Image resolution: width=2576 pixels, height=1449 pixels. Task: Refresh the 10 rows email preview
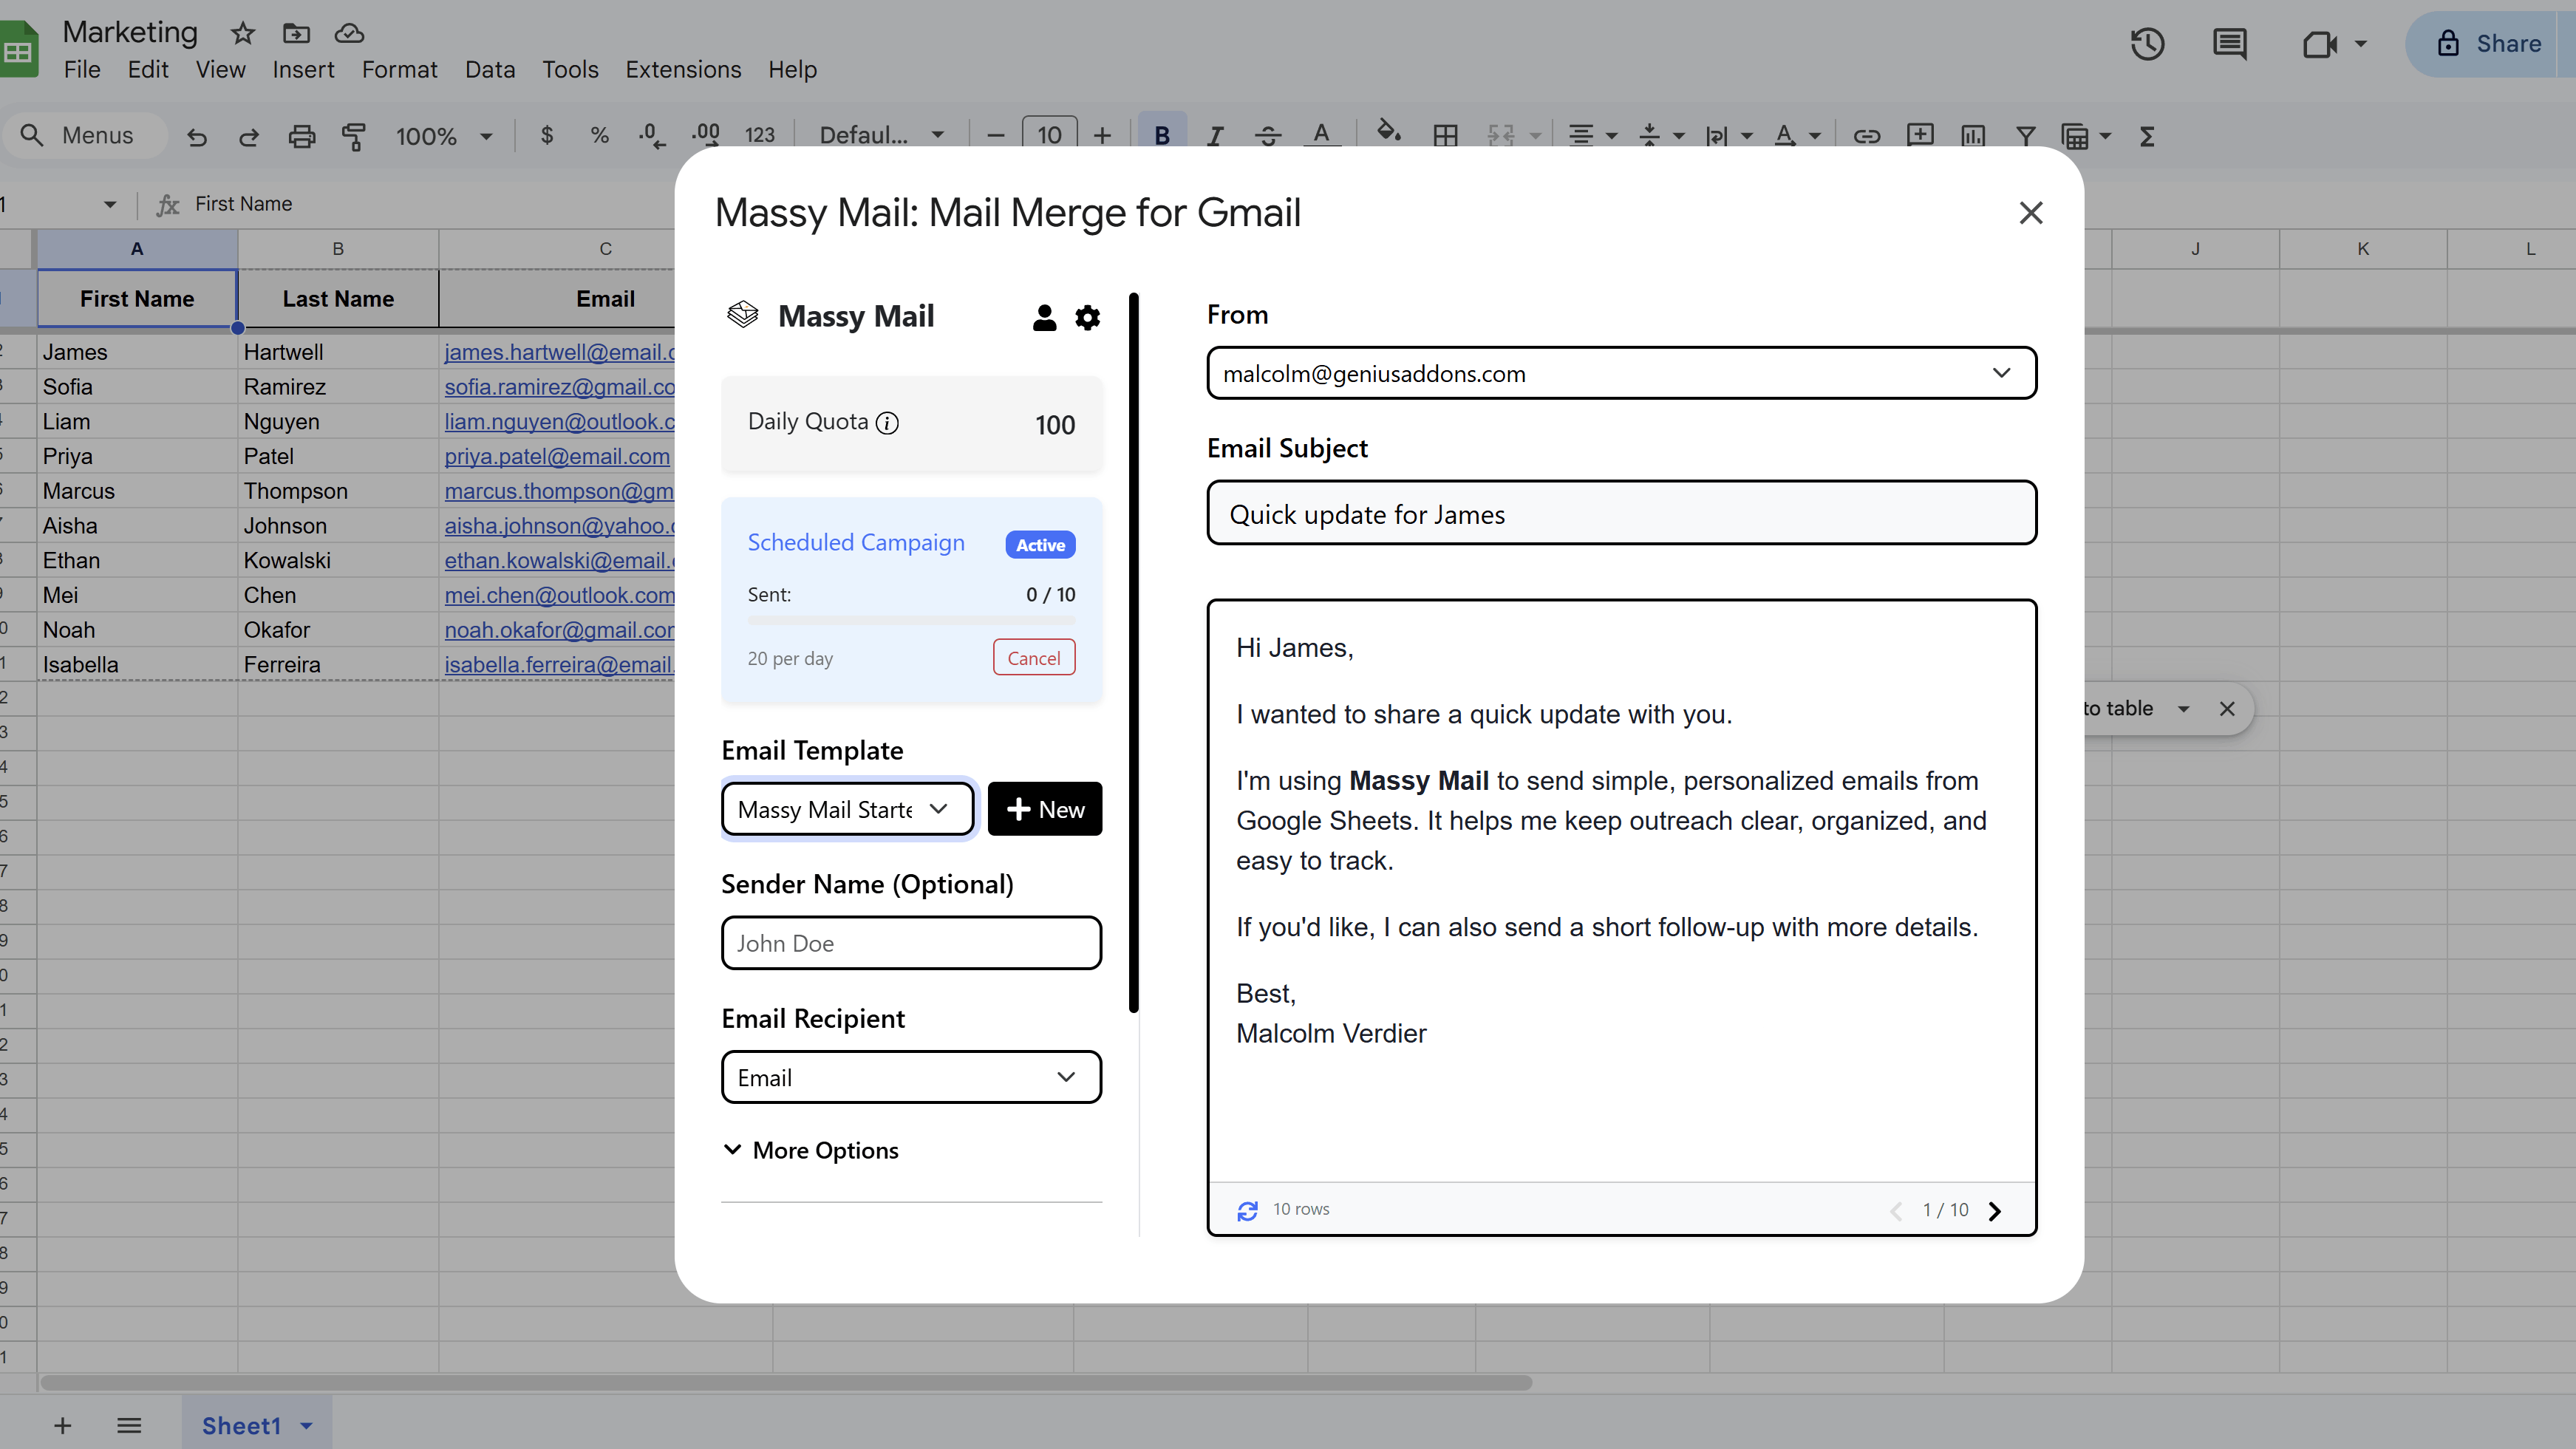1247,1210
